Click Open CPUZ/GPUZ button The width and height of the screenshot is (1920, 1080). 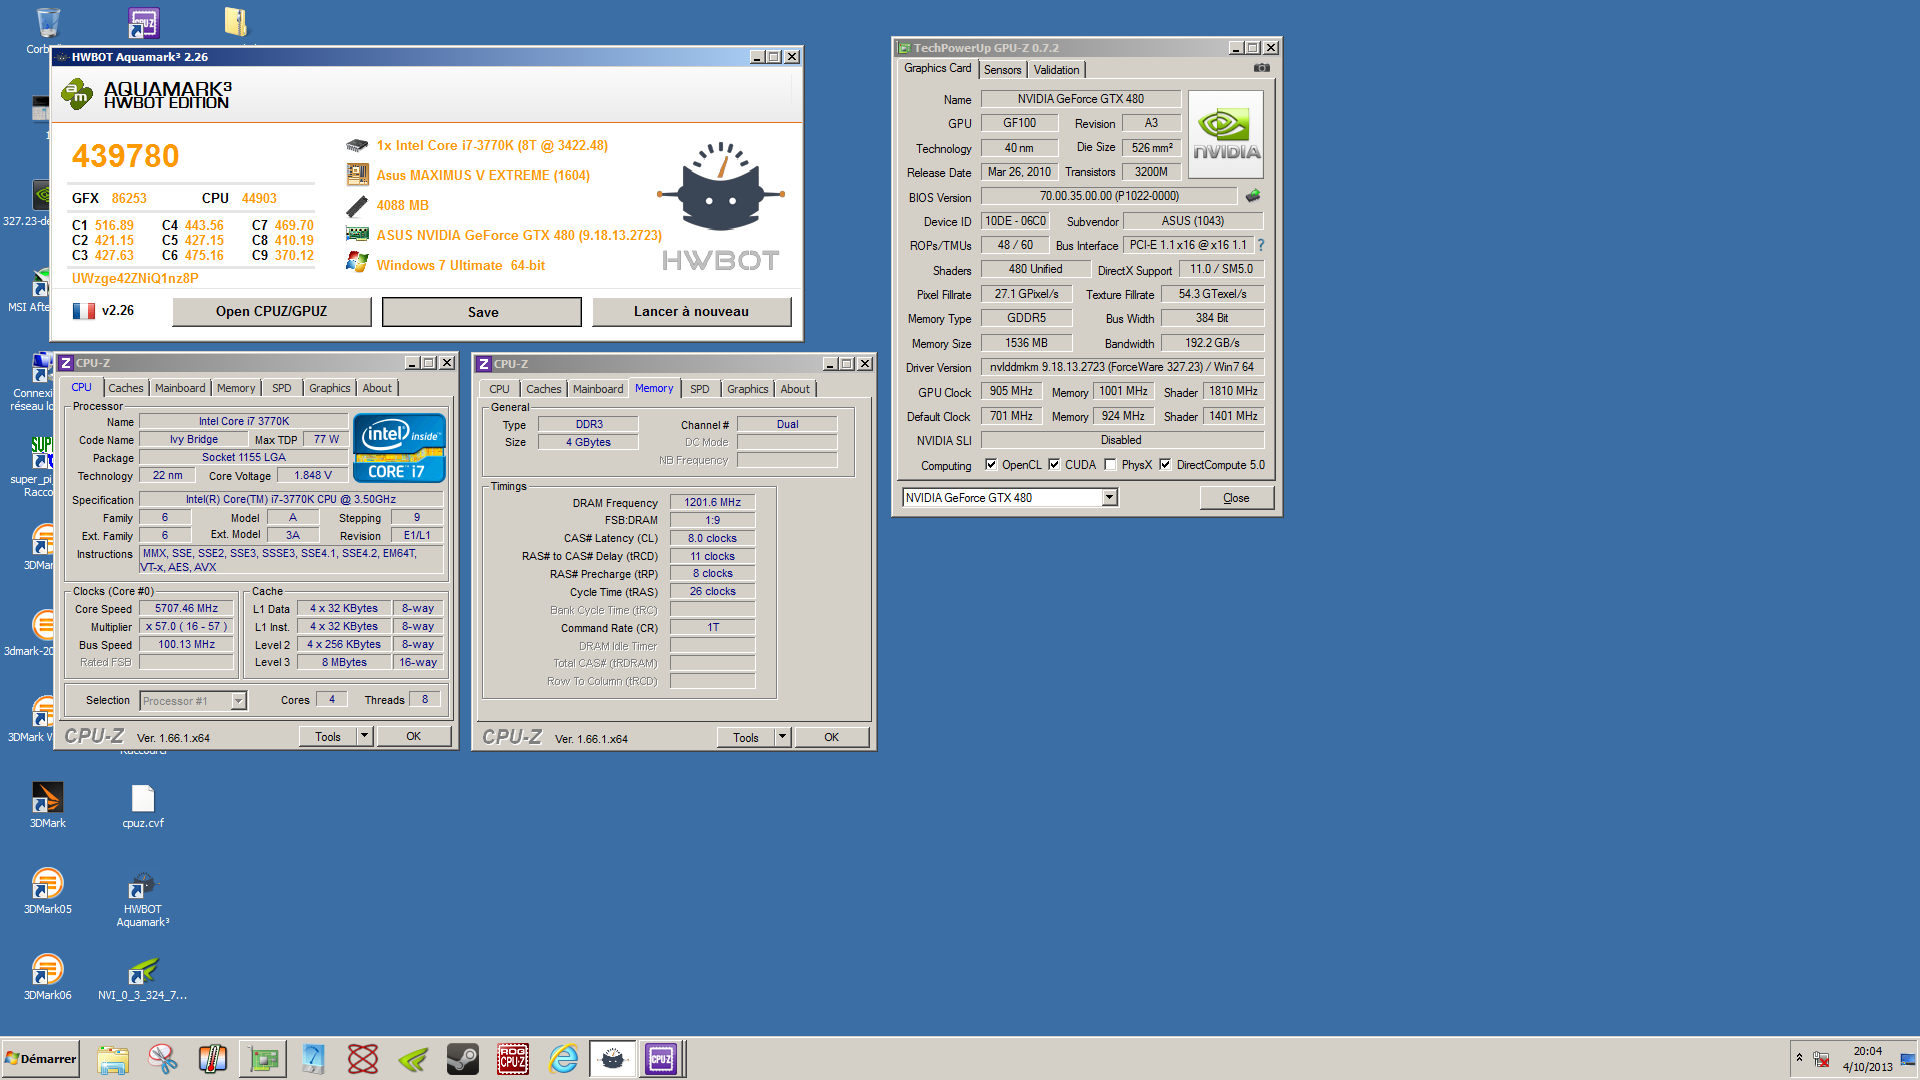pos(272,312)
